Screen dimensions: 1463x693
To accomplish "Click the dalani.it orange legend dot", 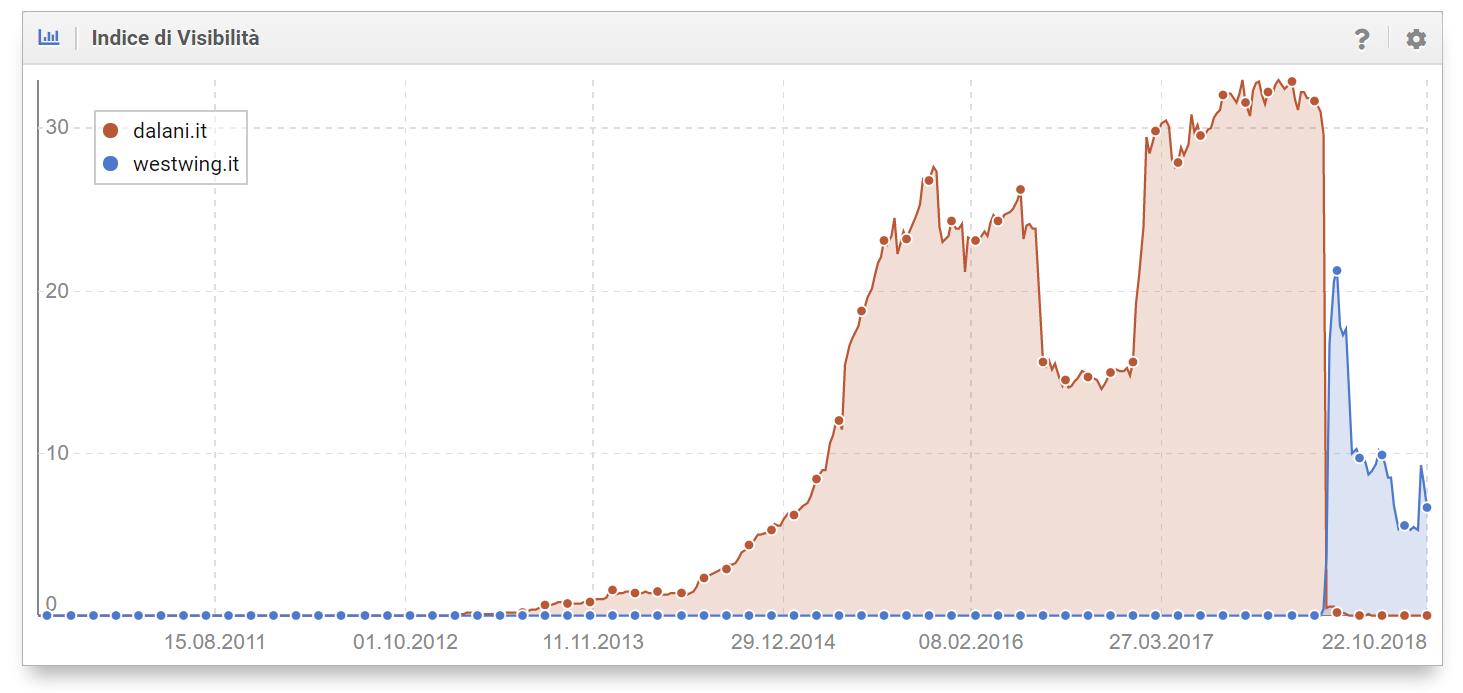I will coord(111,131).
